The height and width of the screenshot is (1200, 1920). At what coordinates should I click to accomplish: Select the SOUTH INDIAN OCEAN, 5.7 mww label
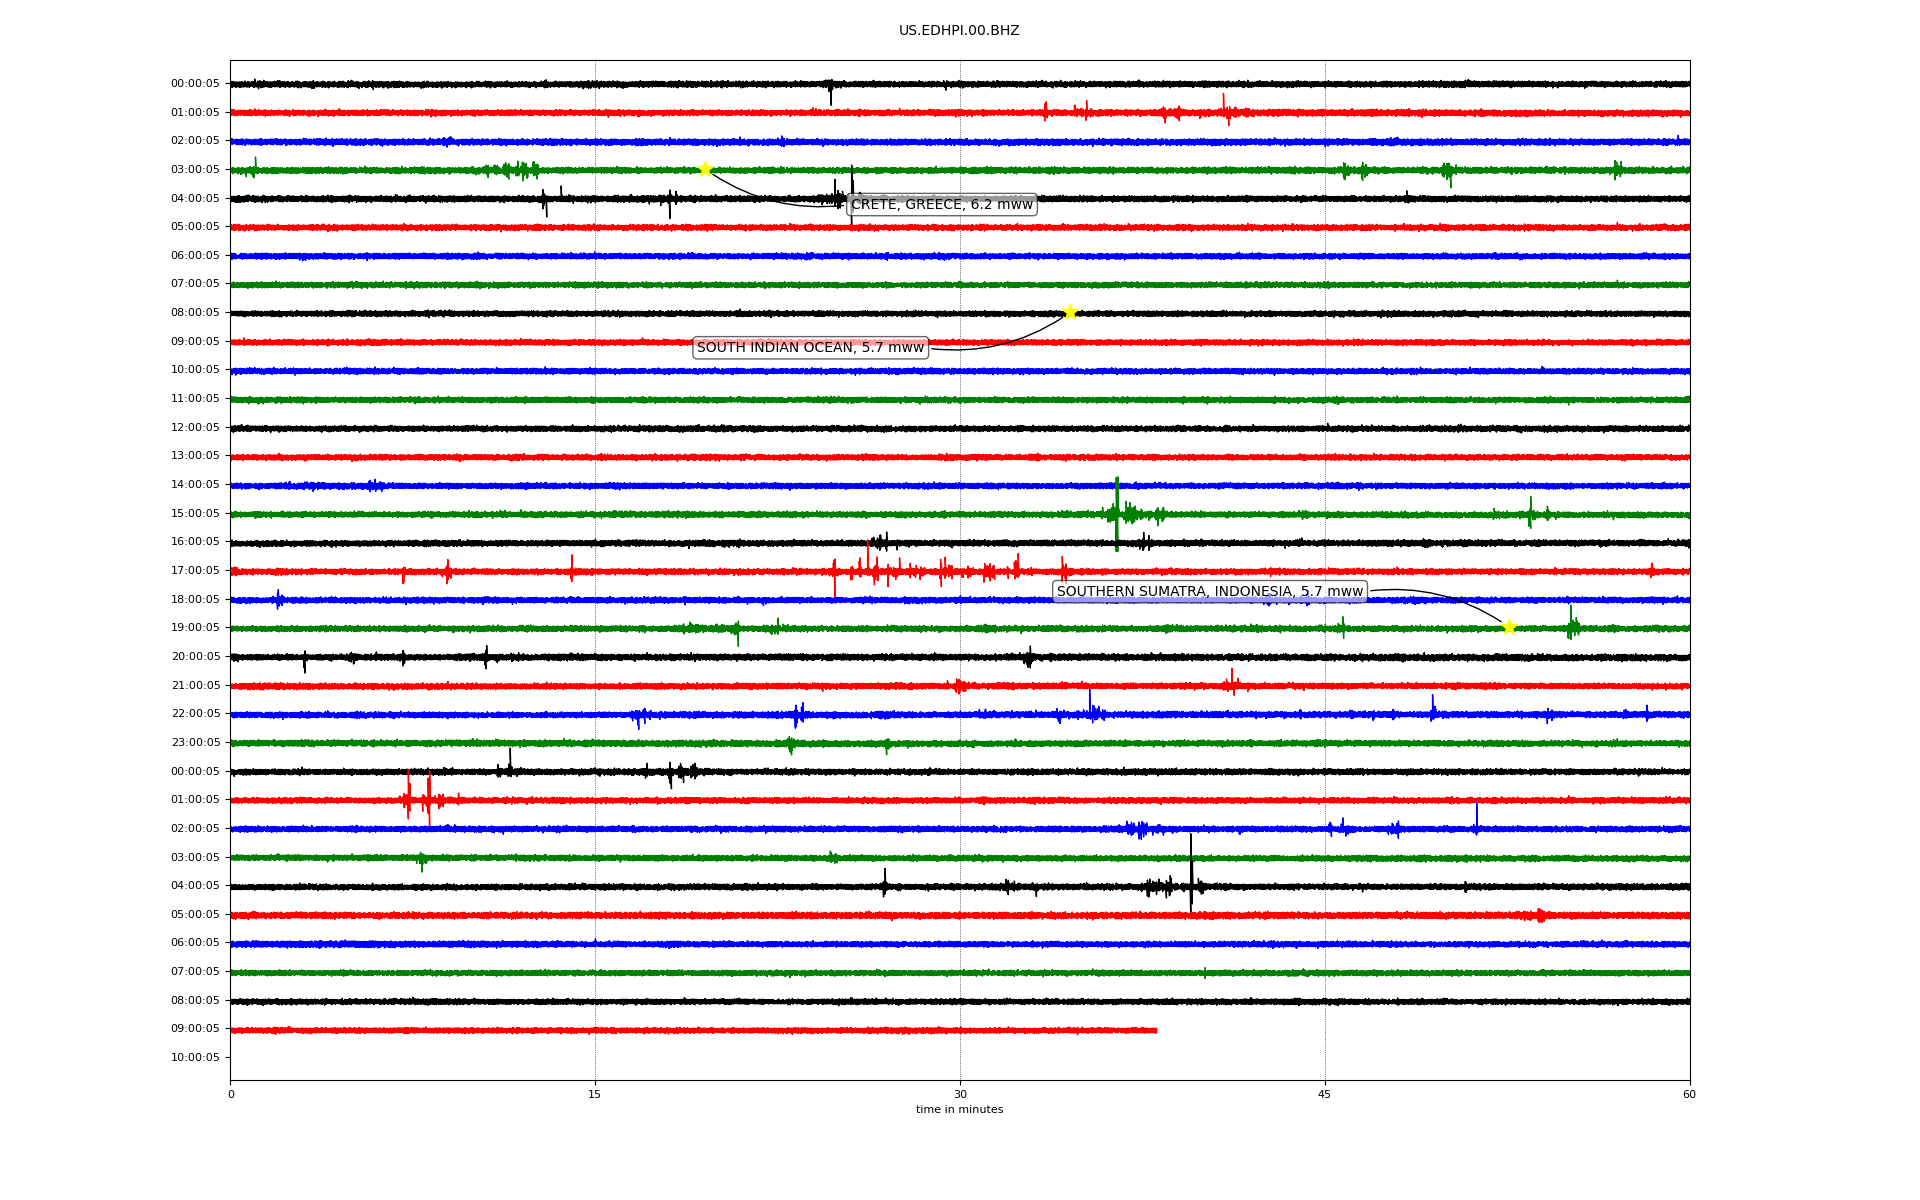(811, 348)
